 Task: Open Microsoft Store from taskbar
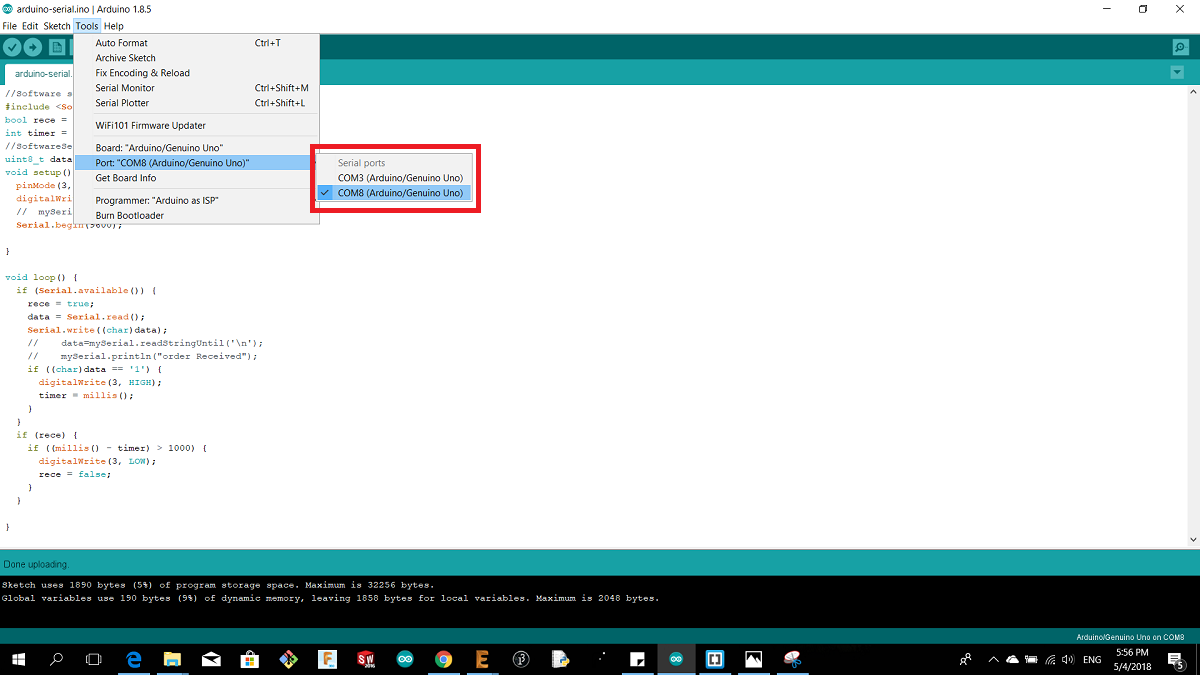point(249,660)
